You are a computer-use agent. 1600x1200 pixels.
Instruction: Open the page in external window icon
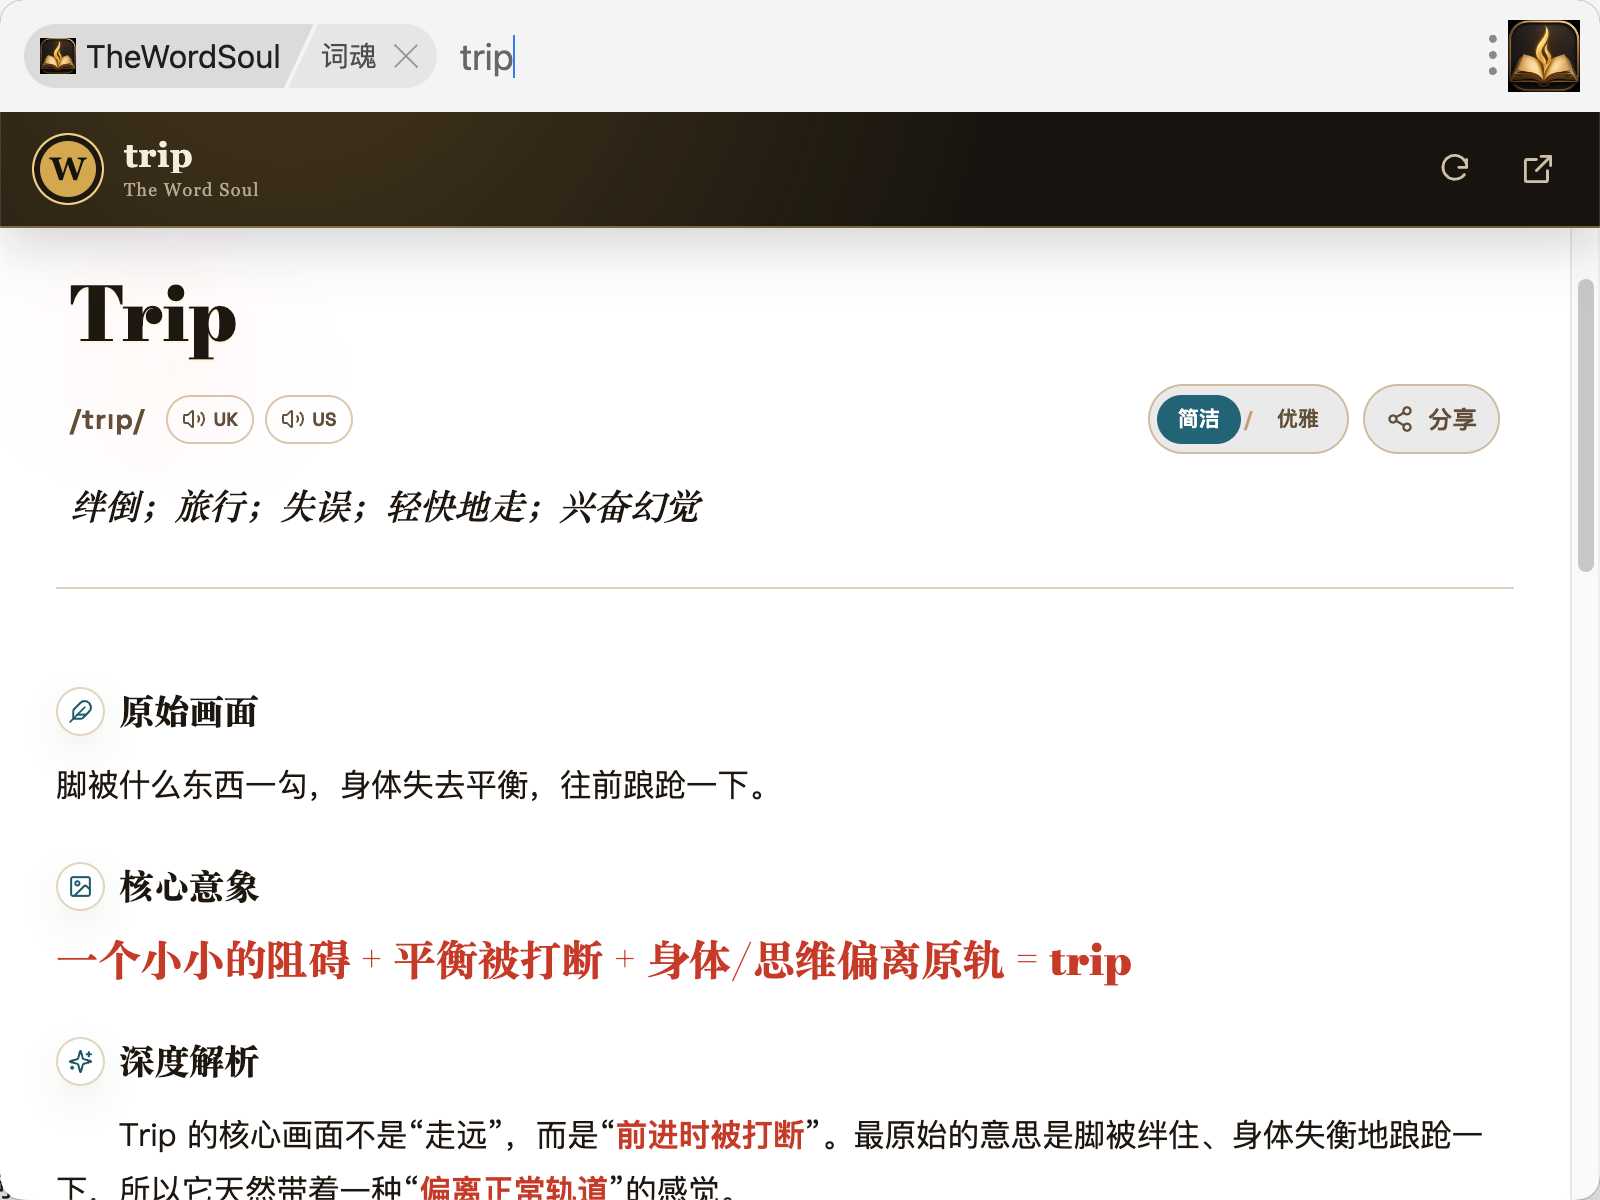(1537, 169)
